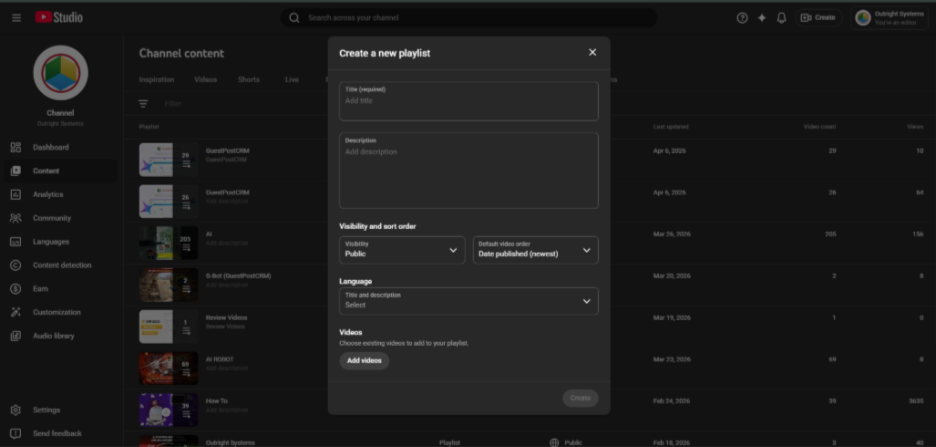Switch to the Shorts tab
The height and width of the screenshot is (447, 936).
[x=248, y=79]
